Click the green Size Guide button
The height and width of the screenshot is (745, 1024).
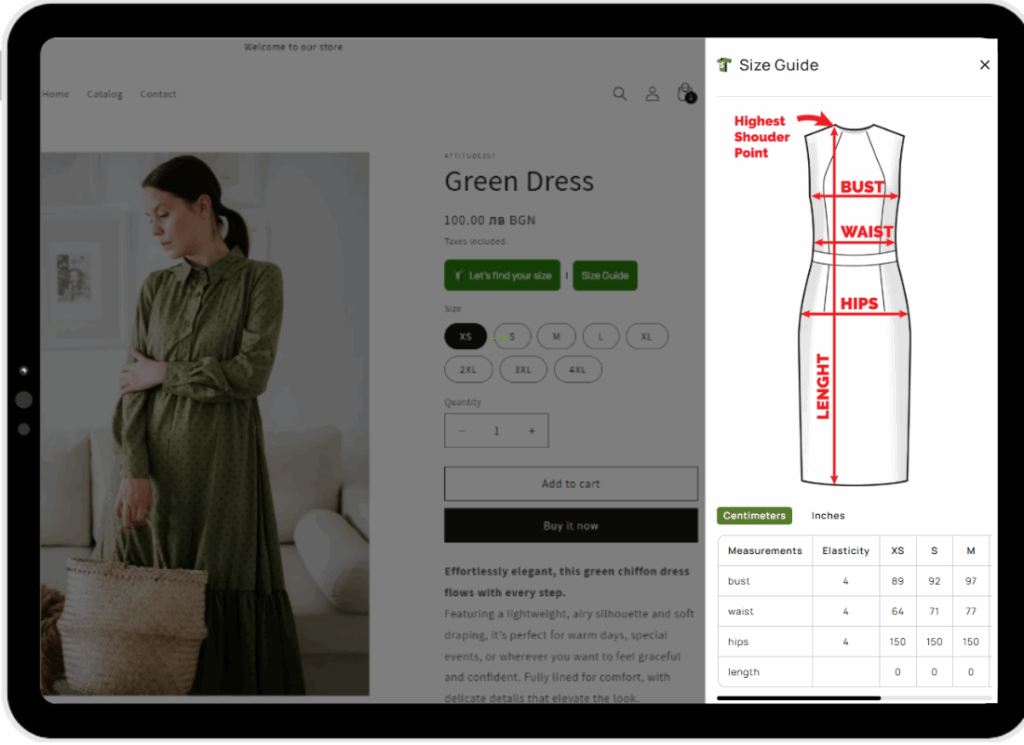point(605,276)
